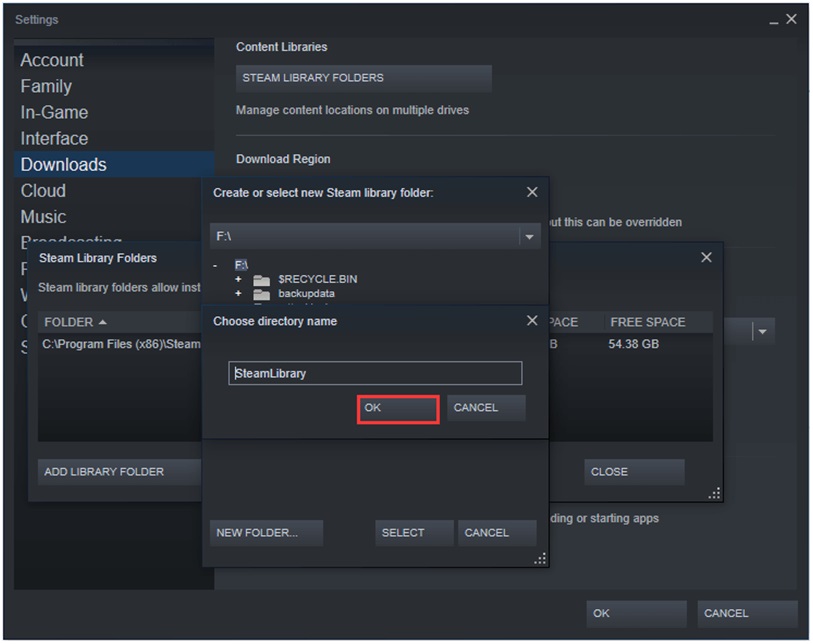Select the C:\Program Files (x86)\Steam entry

[x=118, y=344]
